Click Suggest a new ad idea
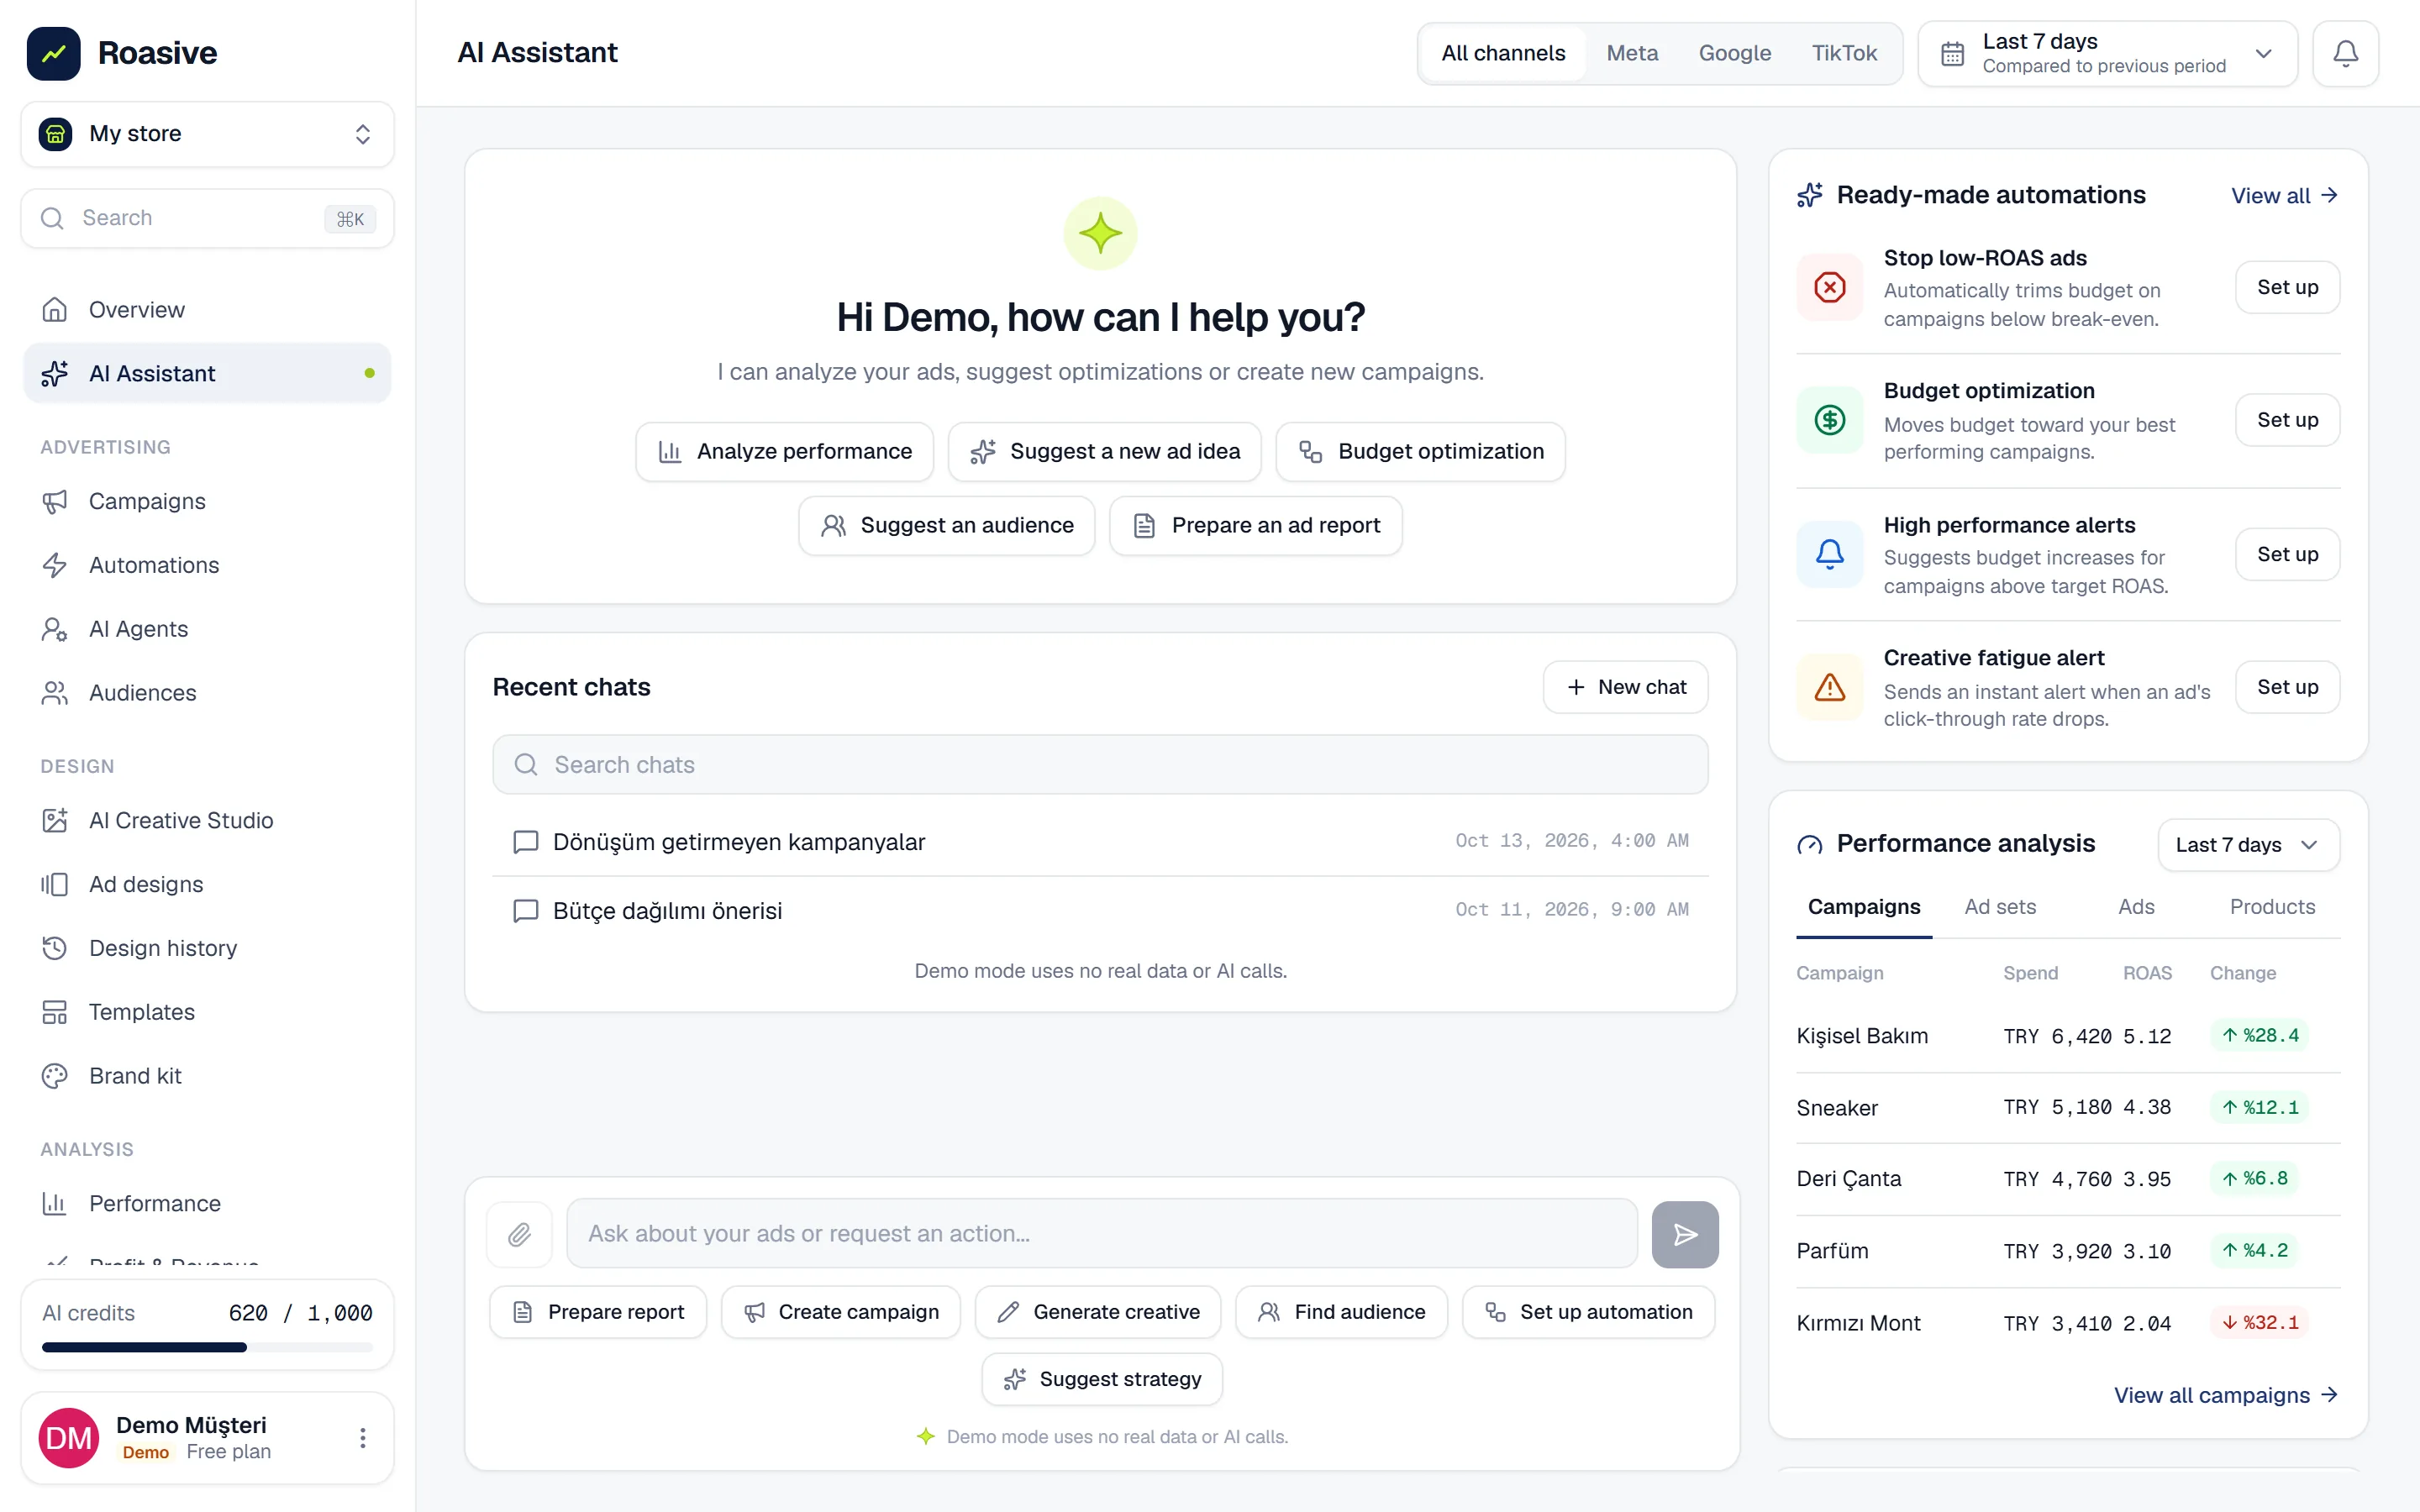2420x1512 pixels. click(1104, 452)
